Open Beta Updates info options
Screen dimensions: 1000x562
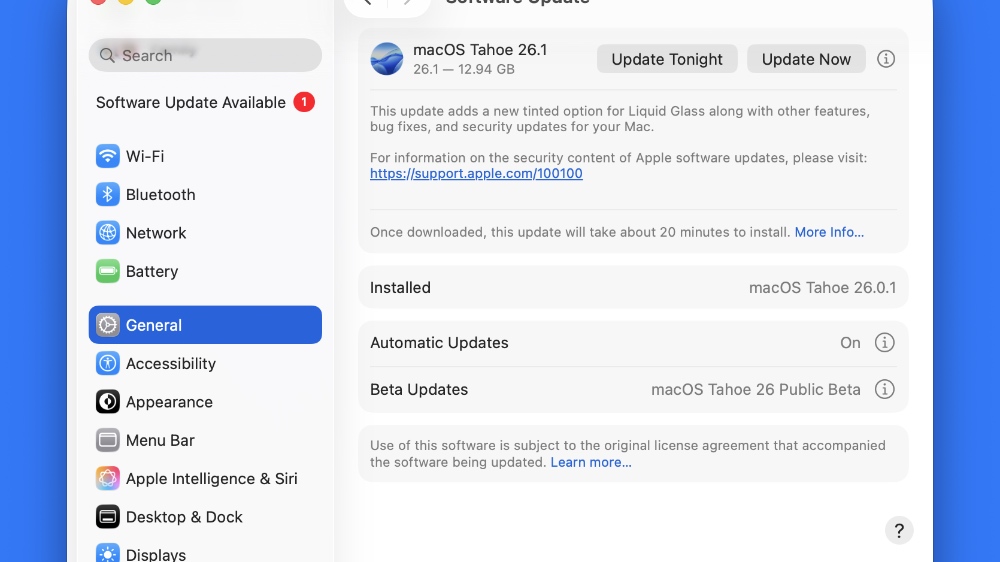point(884,390)
